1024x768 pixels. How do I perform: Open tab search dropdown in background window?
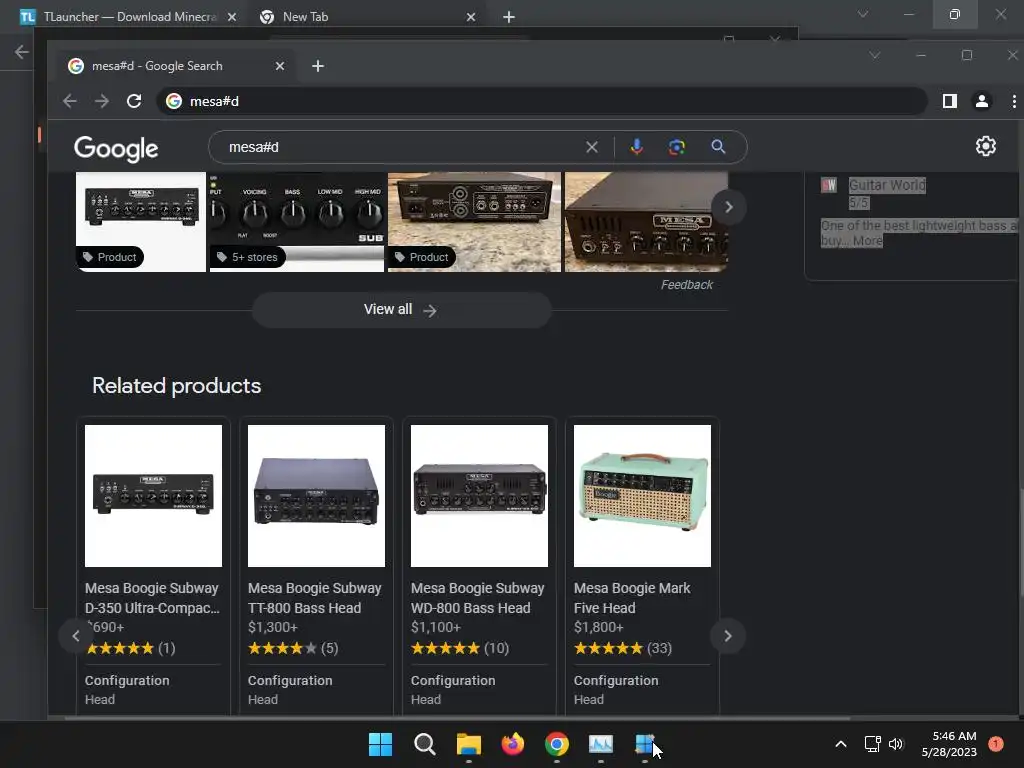pyautogui.click(x=863, y=14)
